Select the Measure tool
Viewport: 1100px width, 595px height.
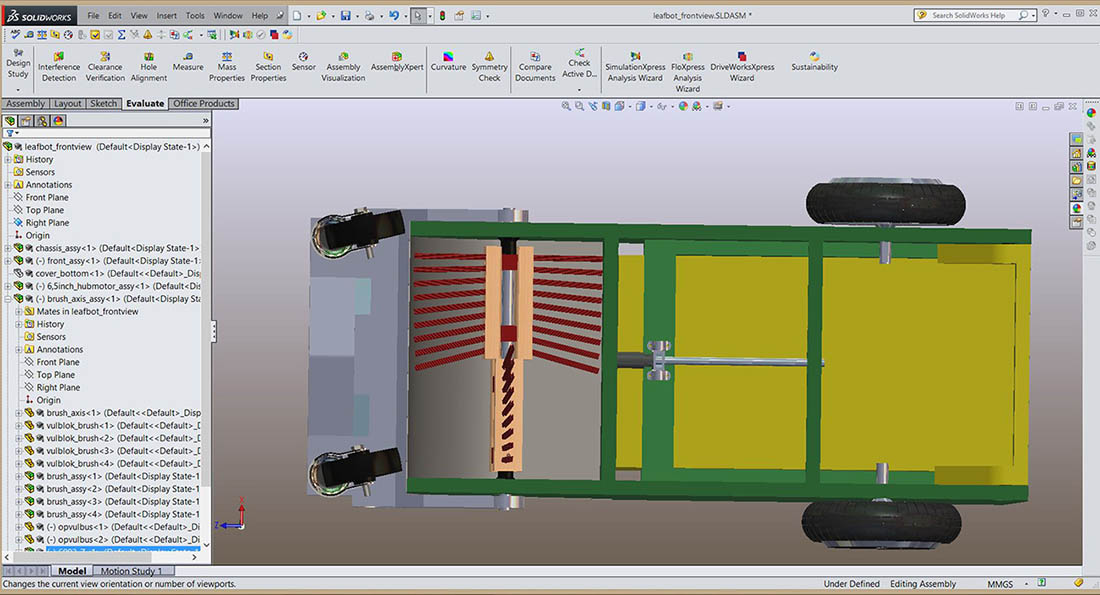point(188,62)
